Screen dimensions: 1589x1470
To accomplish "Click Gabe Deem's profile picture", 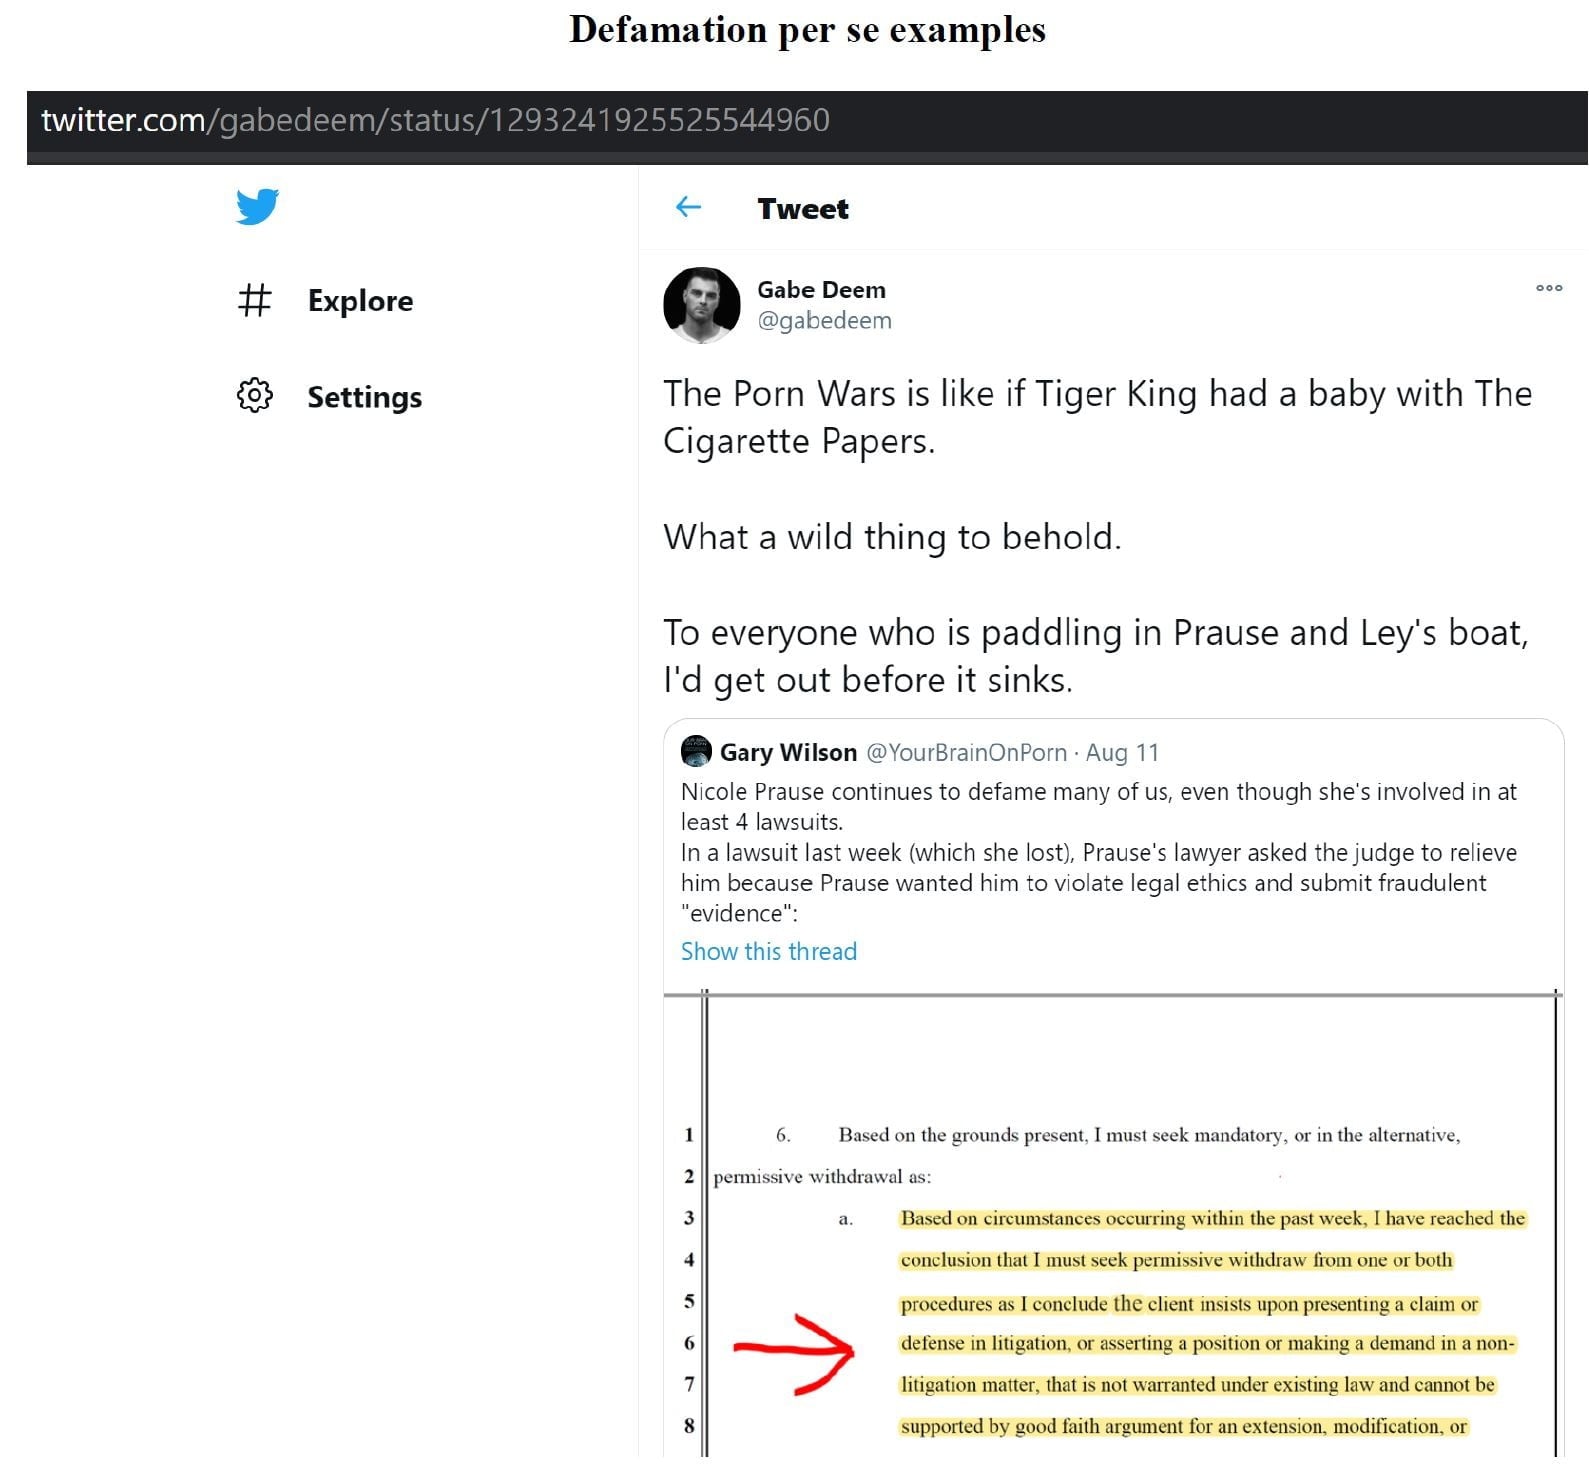I will (x=701, y=305).
